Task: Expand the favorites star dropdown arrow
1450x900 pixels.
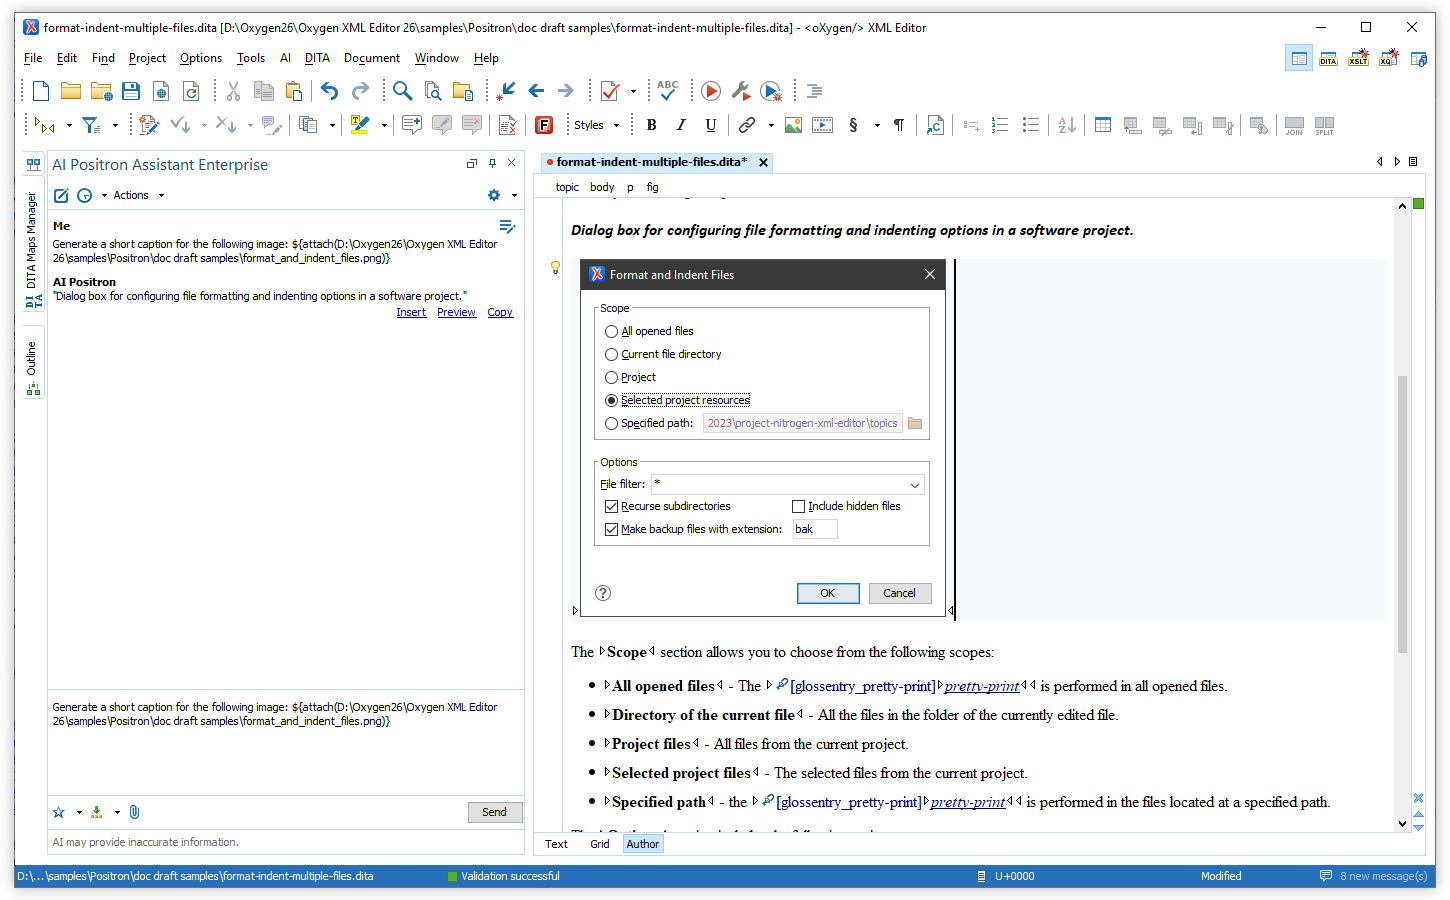Action: pyautogui.click(x=79, y=812)
